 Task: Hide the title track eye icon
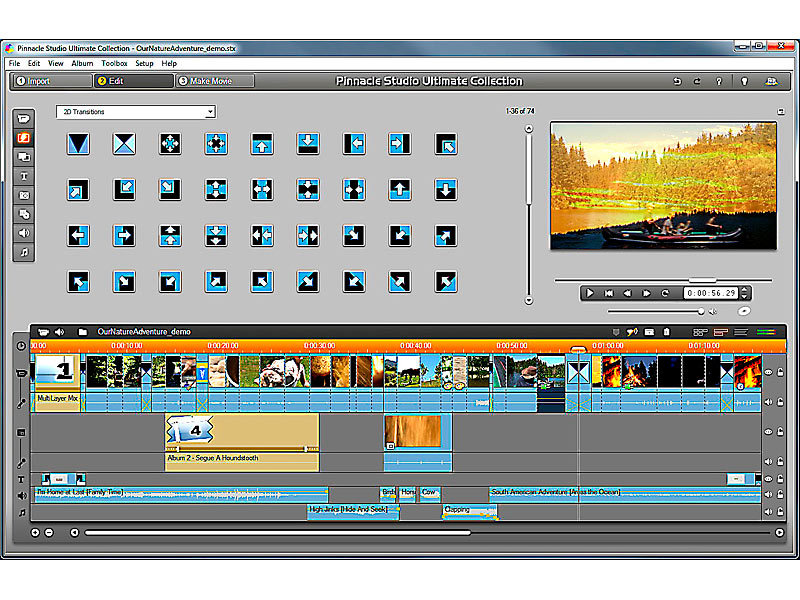click(x=768, y=479)
